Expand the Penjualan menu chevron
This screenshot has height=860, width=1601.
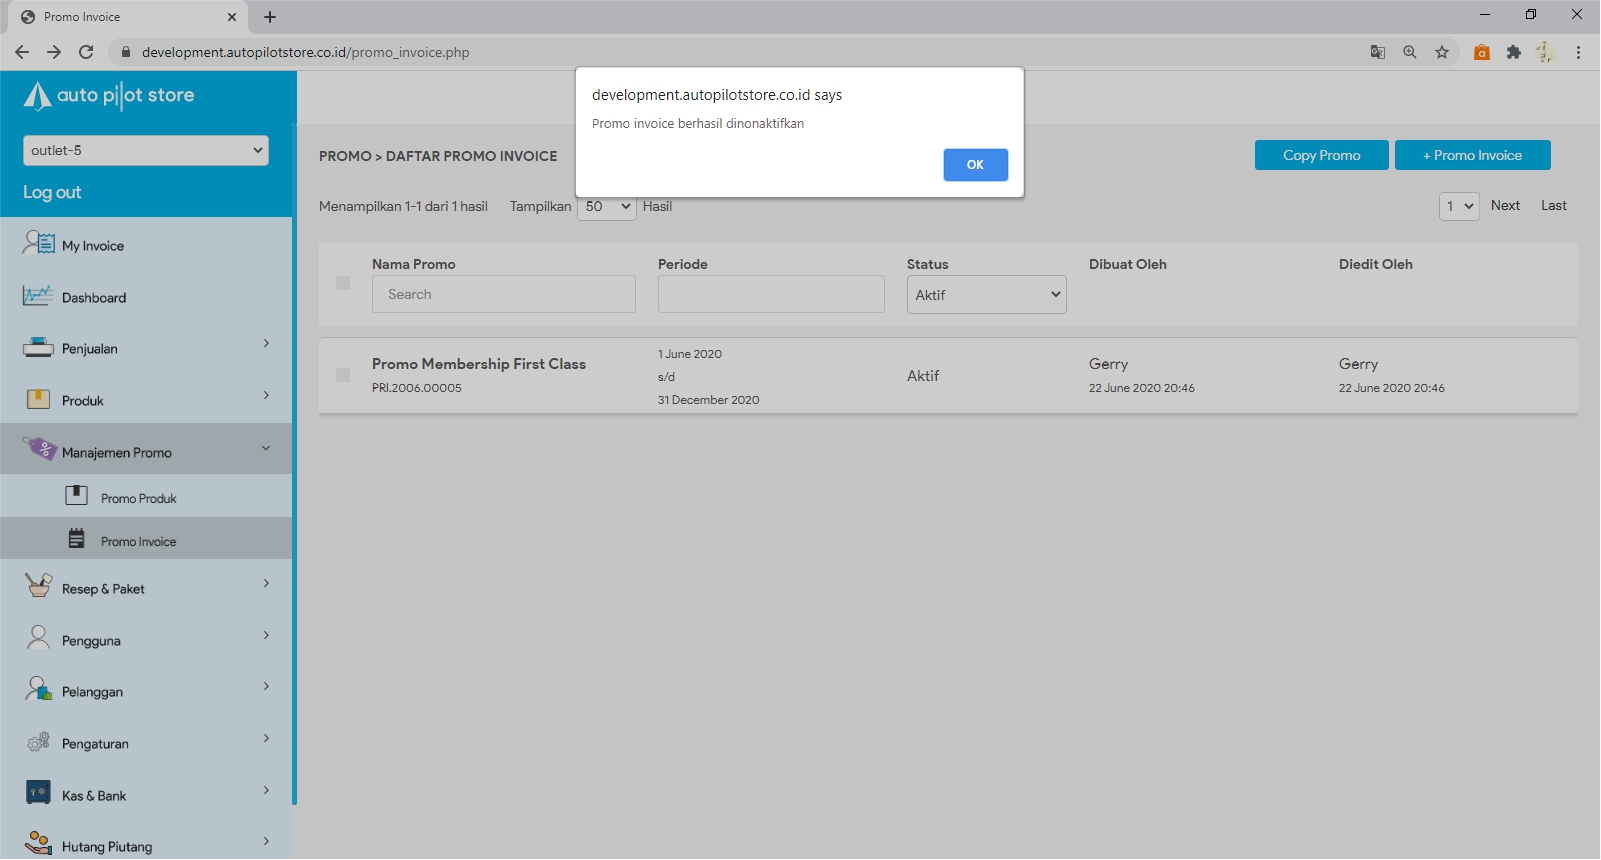click(x=266, y=344)
